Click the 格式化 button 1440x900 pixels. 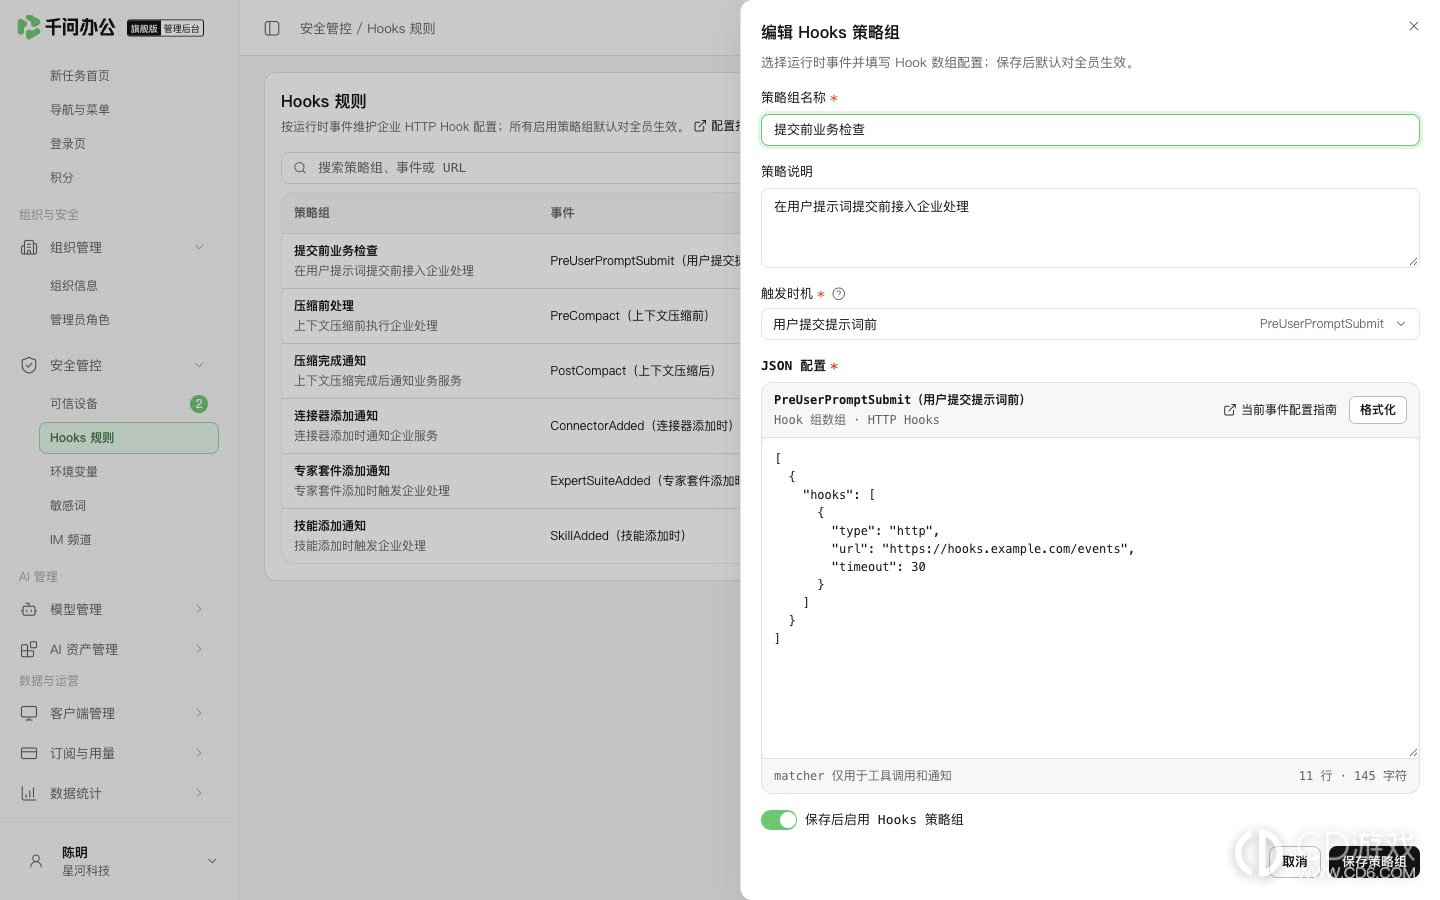click(1378, 410)
